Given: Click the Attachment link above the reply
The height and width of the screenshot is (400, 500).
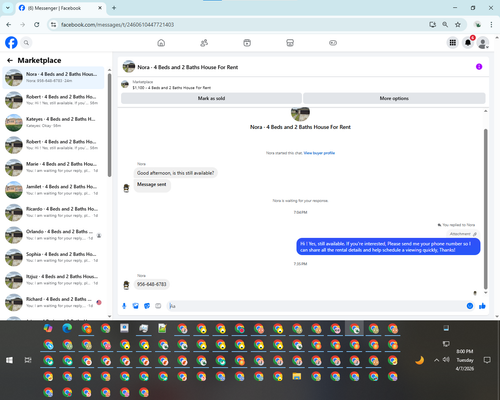Looking at the screenshot, I should [463, 234].
